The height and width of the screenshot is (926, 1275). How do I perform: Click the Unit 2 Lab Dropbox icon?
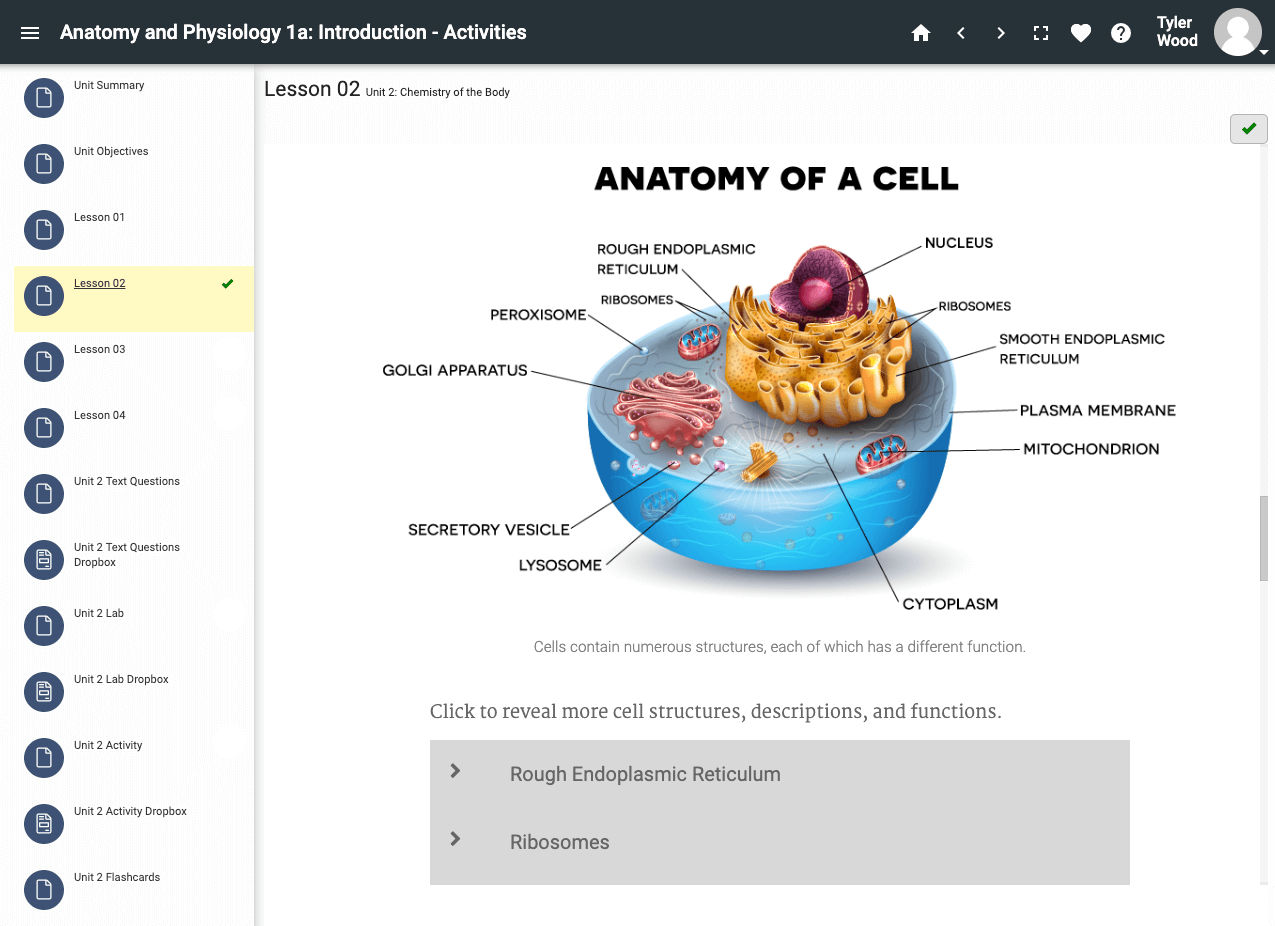44,691
